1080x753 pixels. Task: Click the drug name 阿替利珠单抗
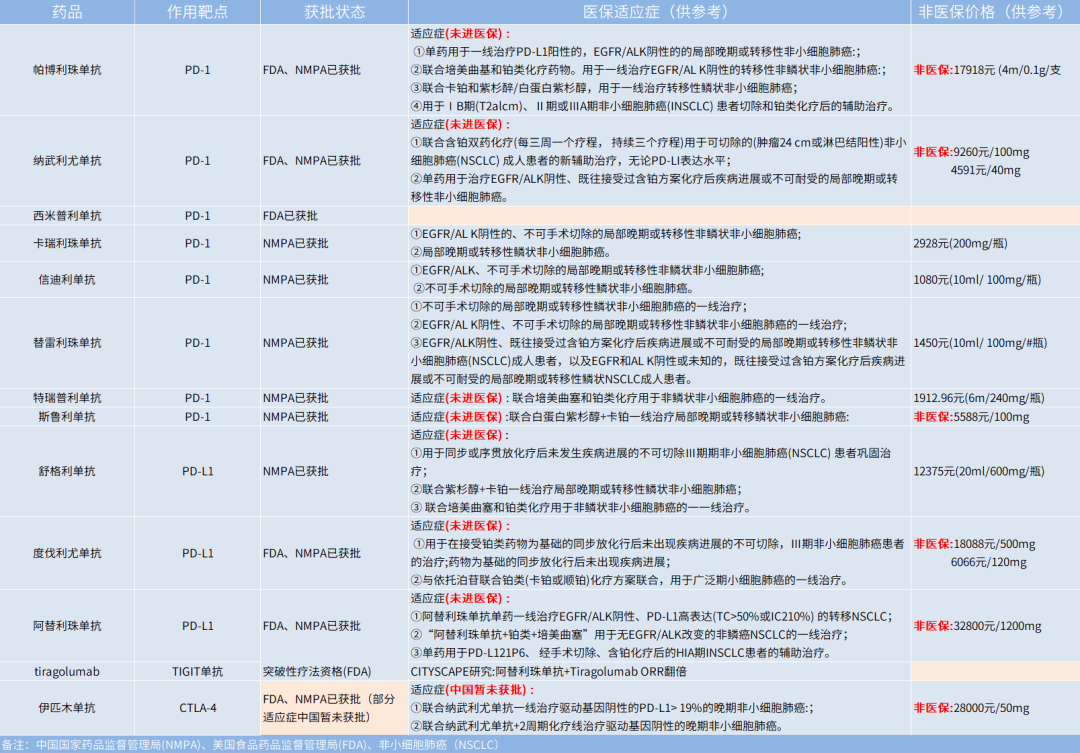(x=67, y=626)
